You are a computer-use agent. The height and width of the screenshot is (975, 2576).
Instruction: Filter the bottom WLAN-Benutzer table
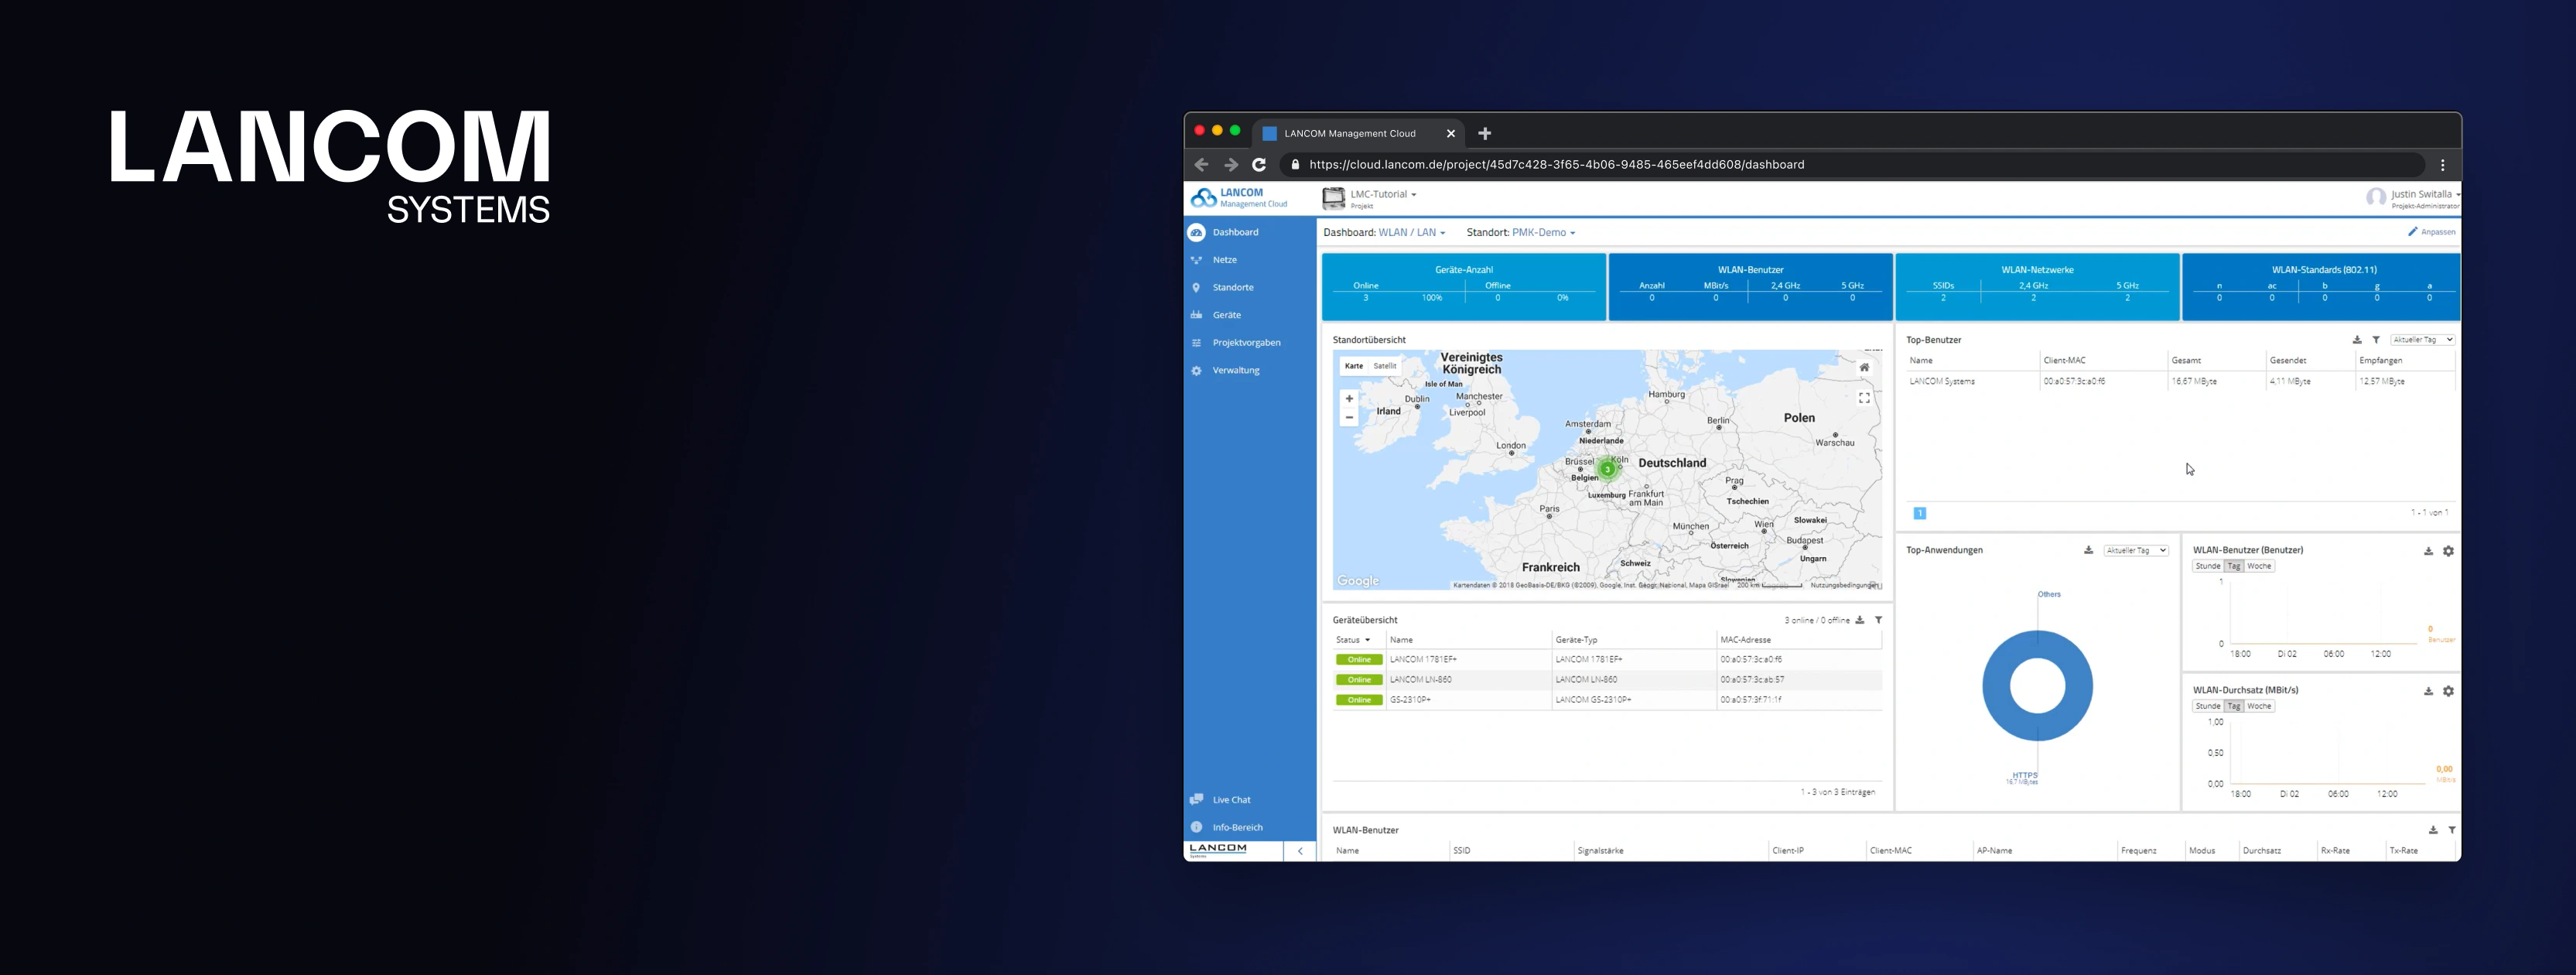tap(2452, 830)
